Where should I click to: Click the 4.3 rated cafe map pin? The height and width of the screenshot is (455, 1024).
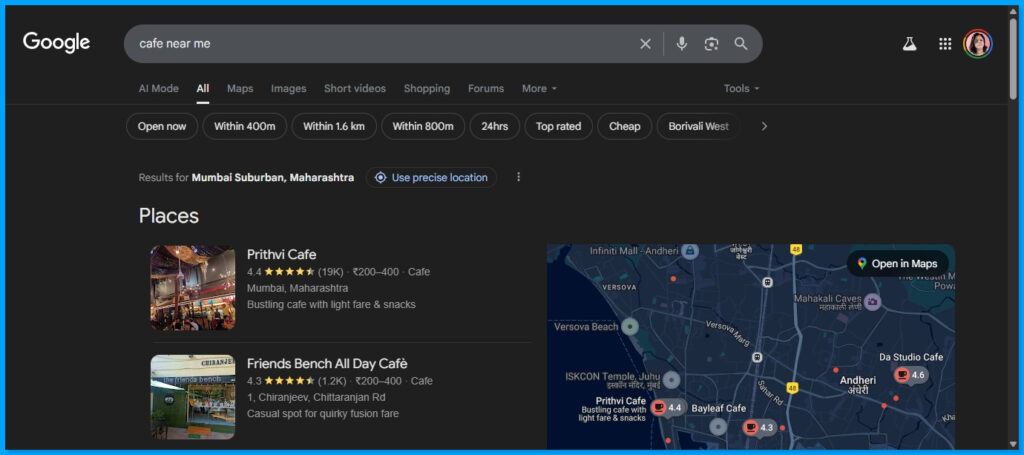tap(760, 428)
